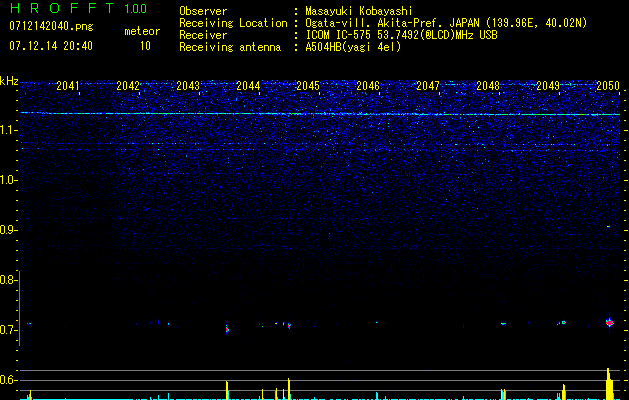Click the 2047 time marker
629x400 pixels.
[x=428, y=85]
